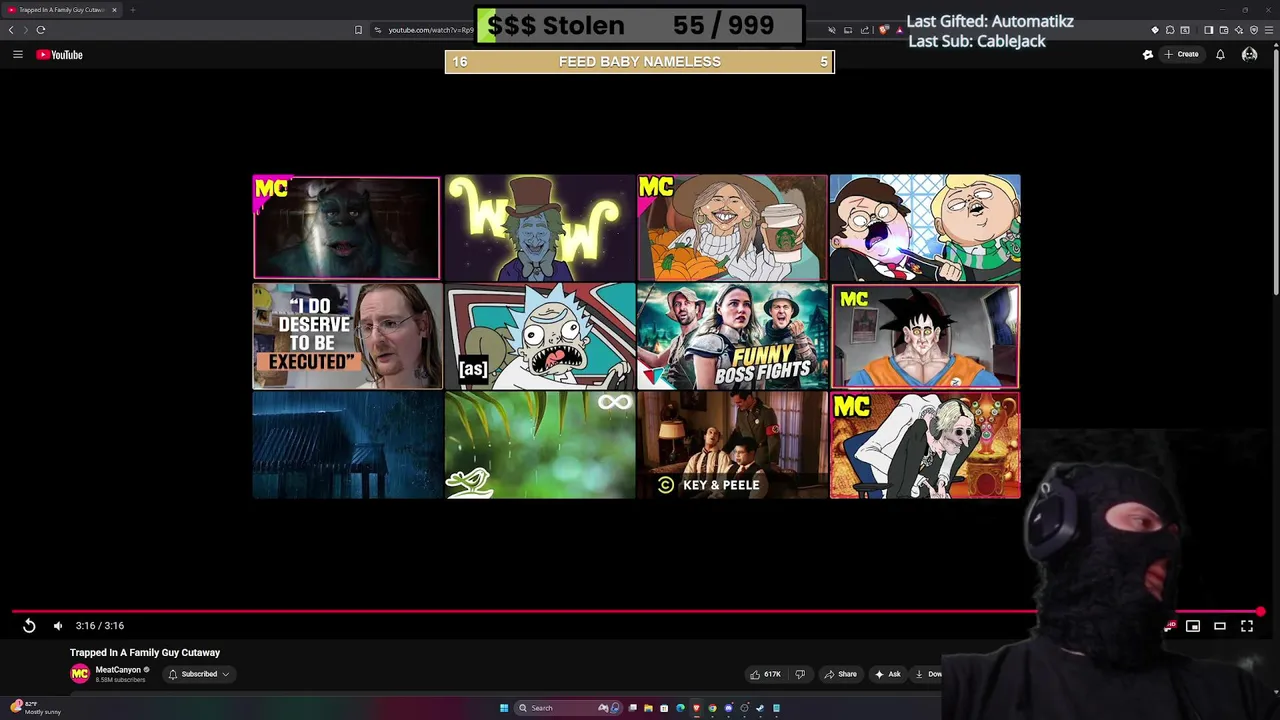This screenshot has height=720, width=1280.
Task: Open miniplayer from the player controls
Action: (x=1193, y=626)
